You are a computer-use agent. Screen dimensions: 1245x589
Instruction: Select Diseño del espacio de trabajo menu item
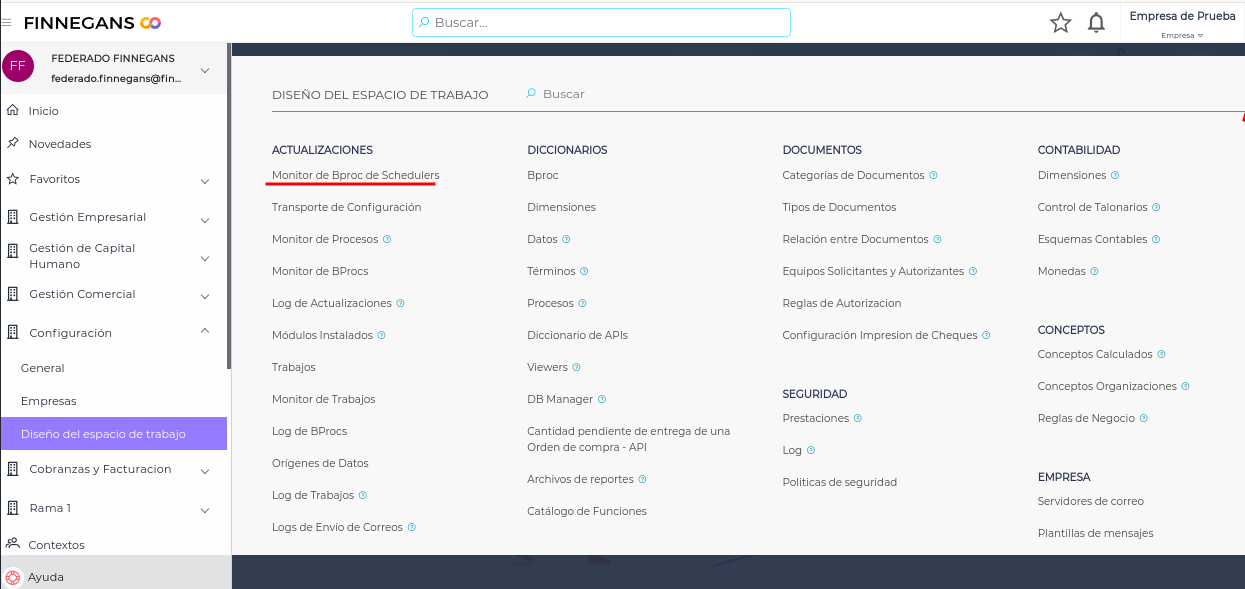pos(113,434)
